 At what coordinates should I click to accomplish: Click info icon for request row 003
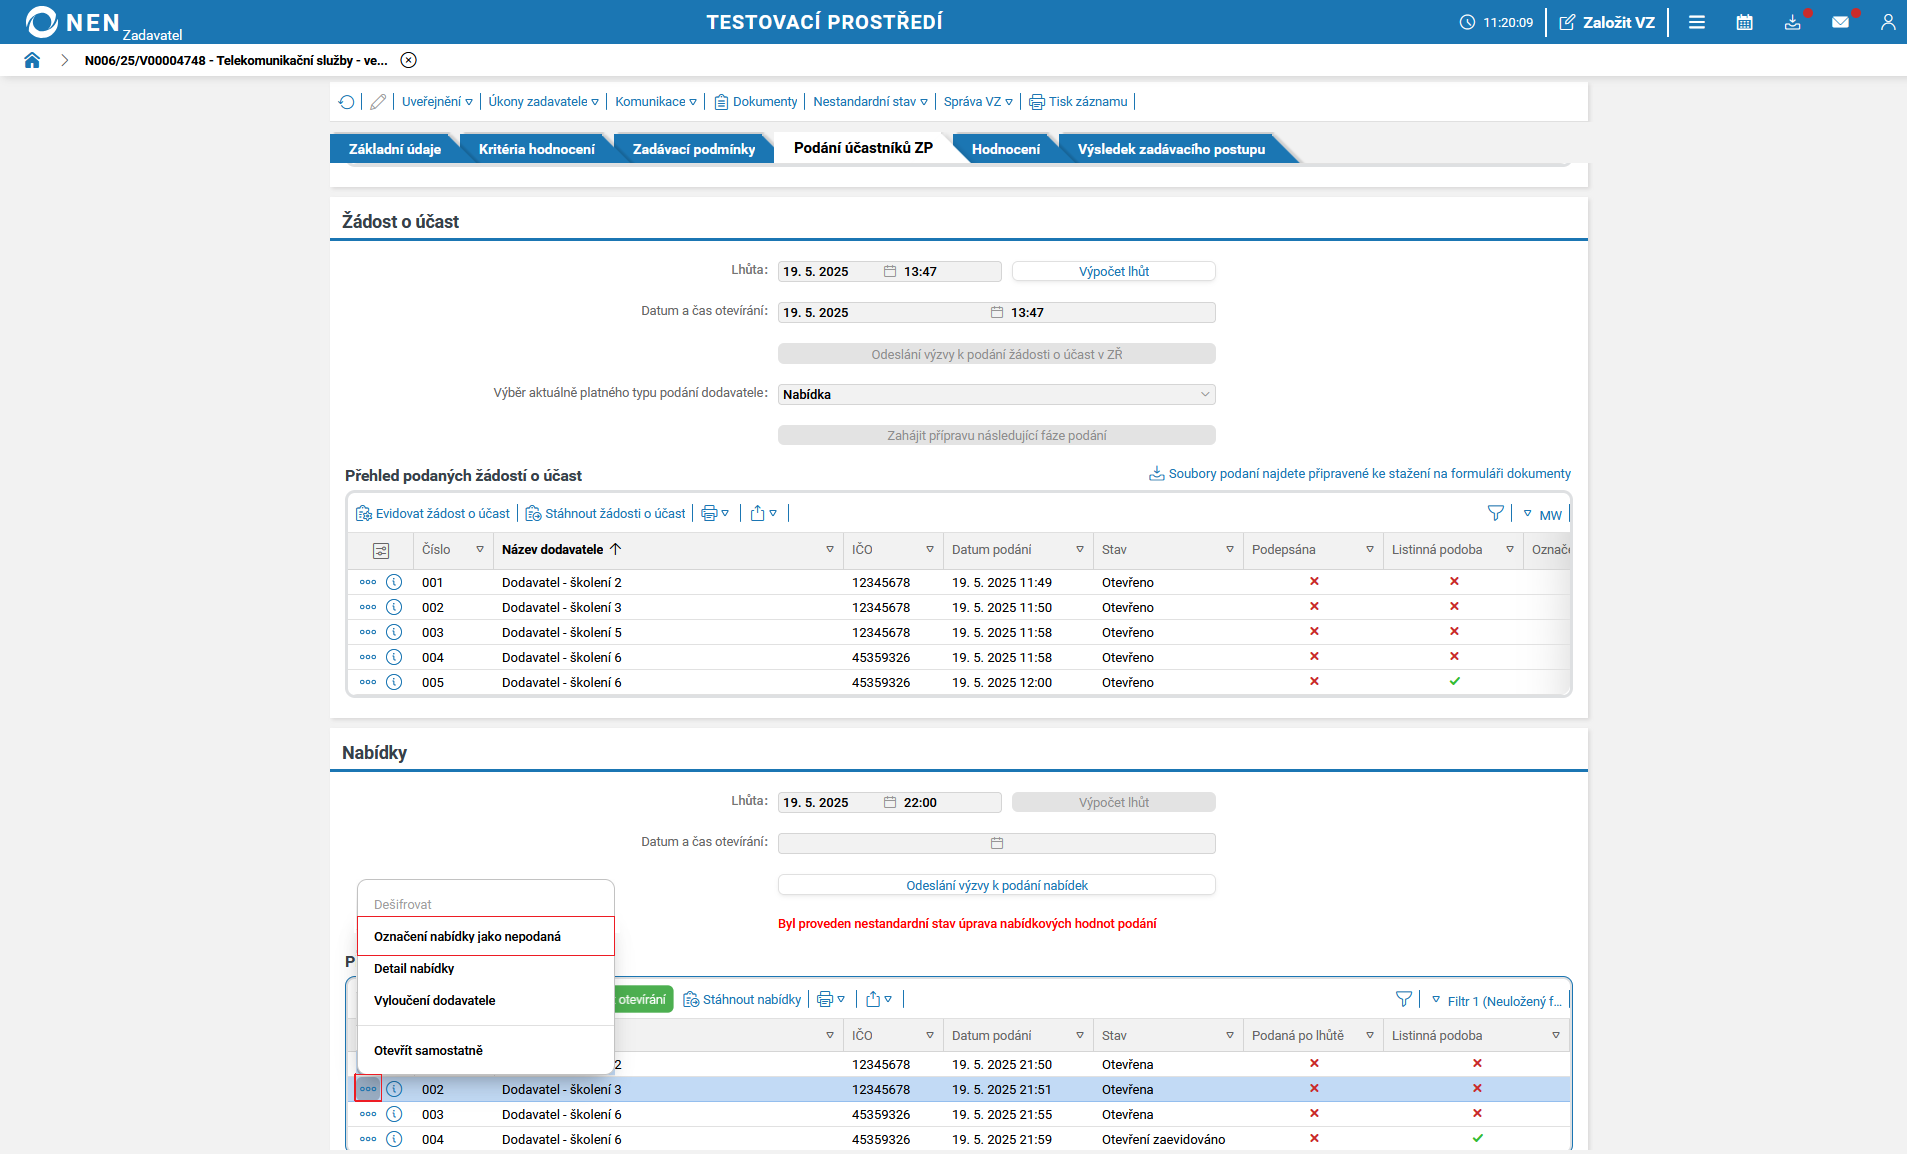pos(394,632)
